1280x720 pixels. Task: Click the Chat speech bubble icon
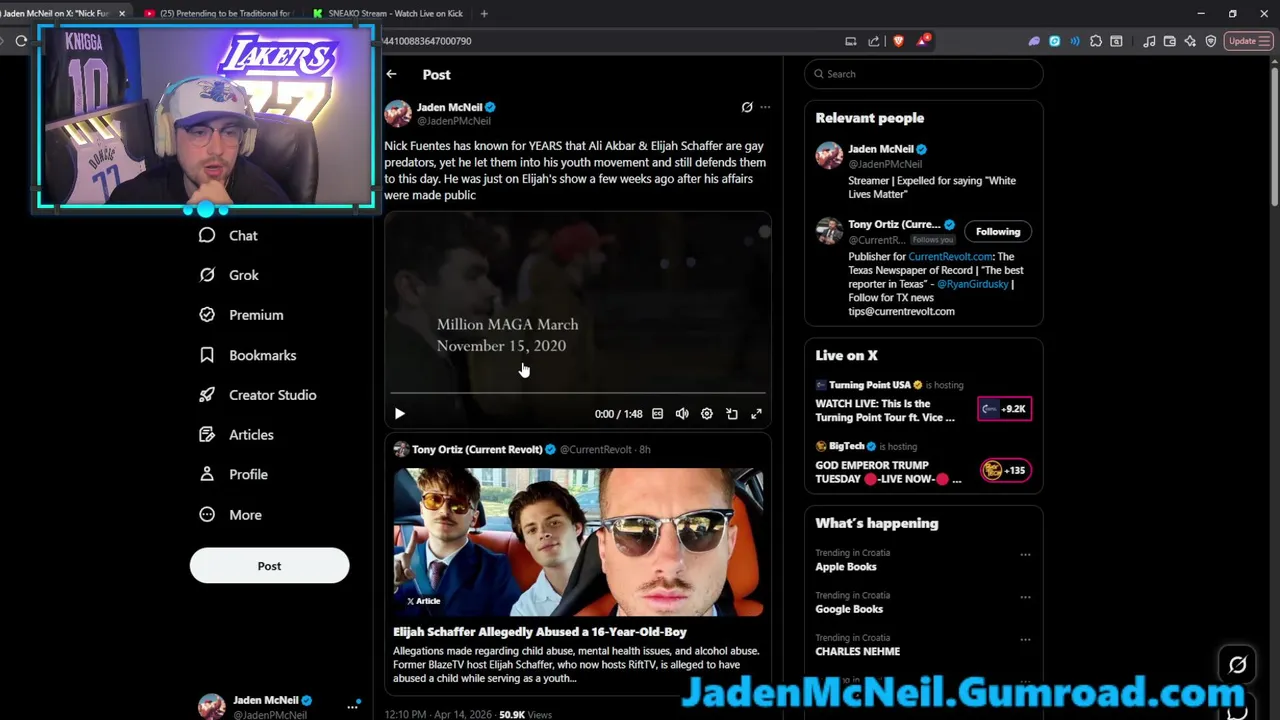point(207,235)
